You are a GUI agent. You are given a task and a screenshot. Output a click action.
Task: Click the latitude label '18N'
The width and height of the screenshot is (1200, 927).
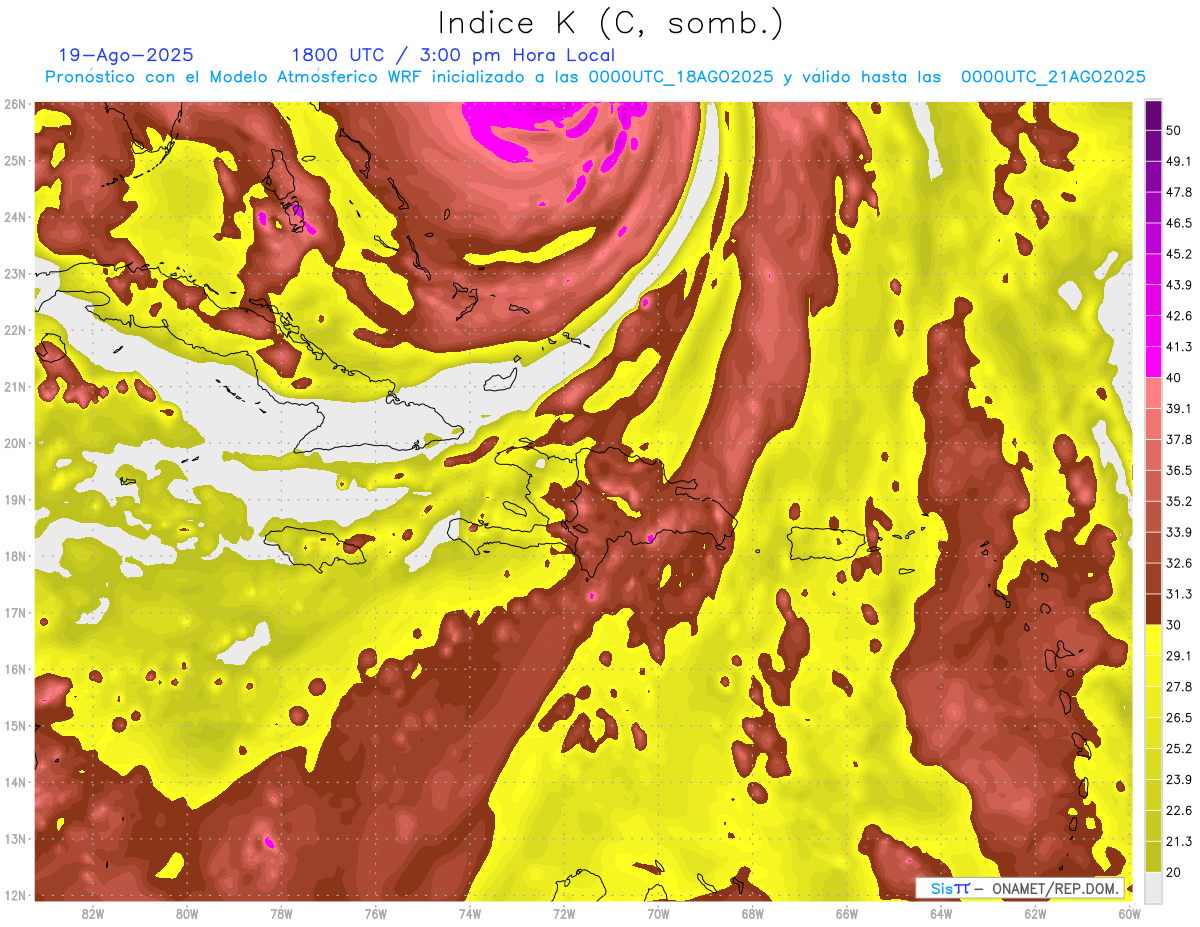click(x=14, y=556)
